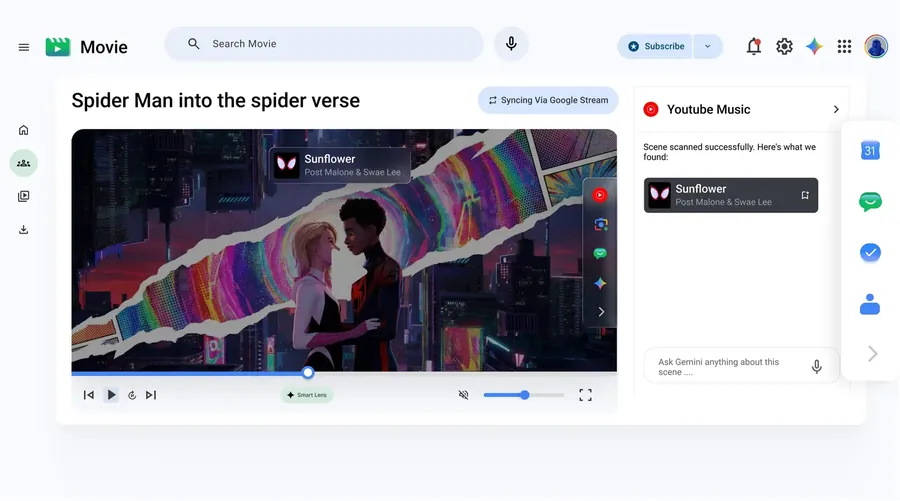Save Sunflower with bookmark icon

[x=805, y=195]
